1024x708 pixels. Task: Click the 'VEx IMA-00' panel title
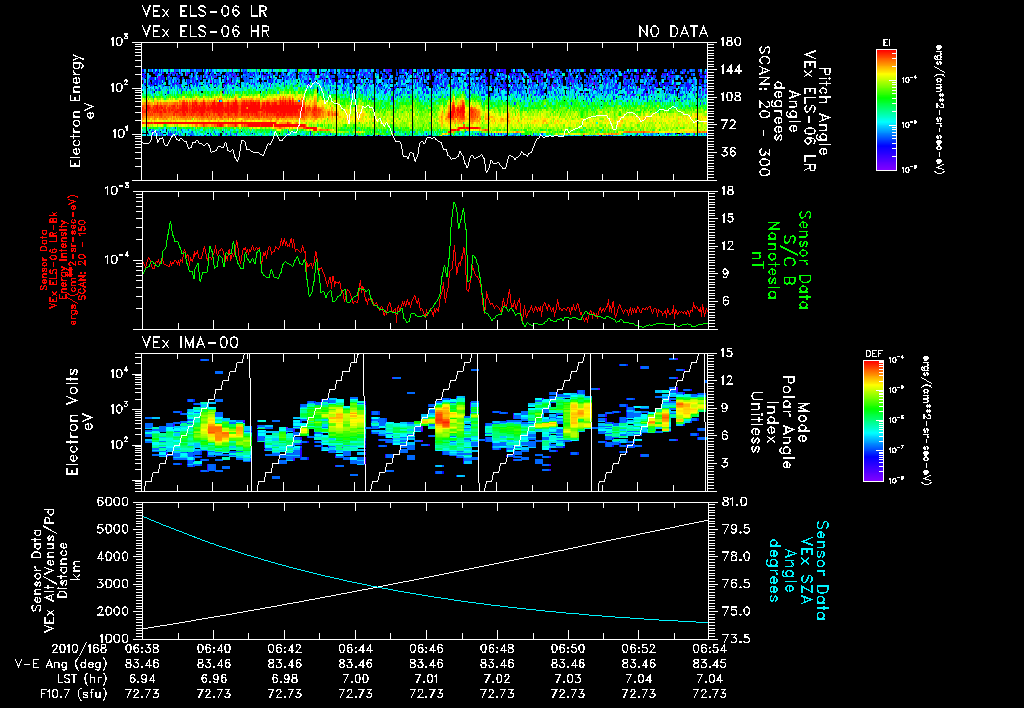(x=190, y=343)
